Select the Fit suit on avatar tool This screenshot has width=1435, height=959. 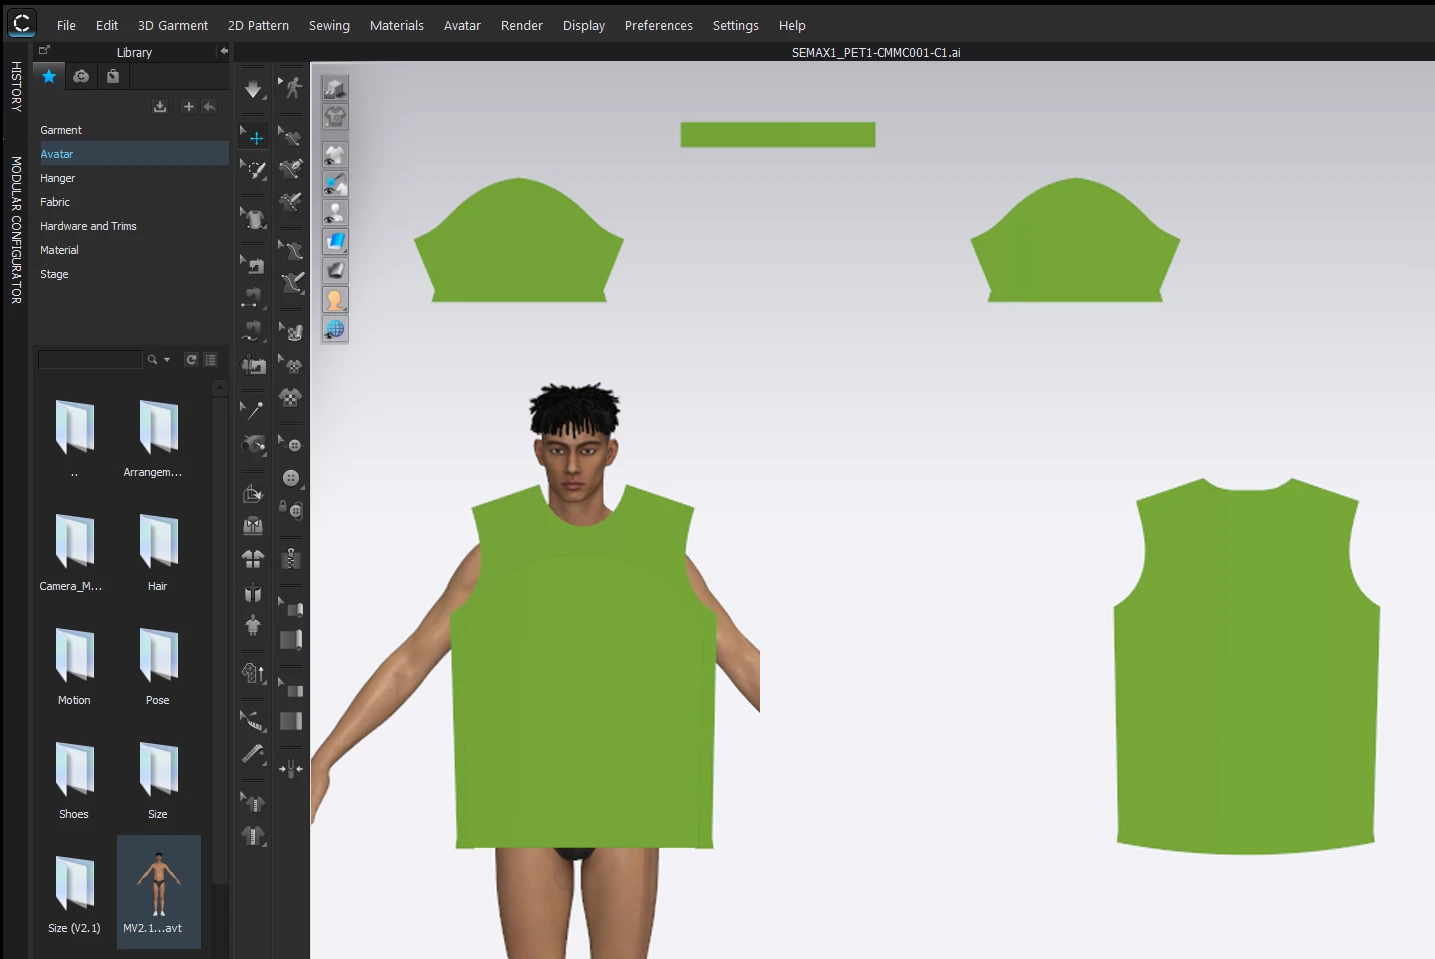pyautogui.click(x=254, y=625)
